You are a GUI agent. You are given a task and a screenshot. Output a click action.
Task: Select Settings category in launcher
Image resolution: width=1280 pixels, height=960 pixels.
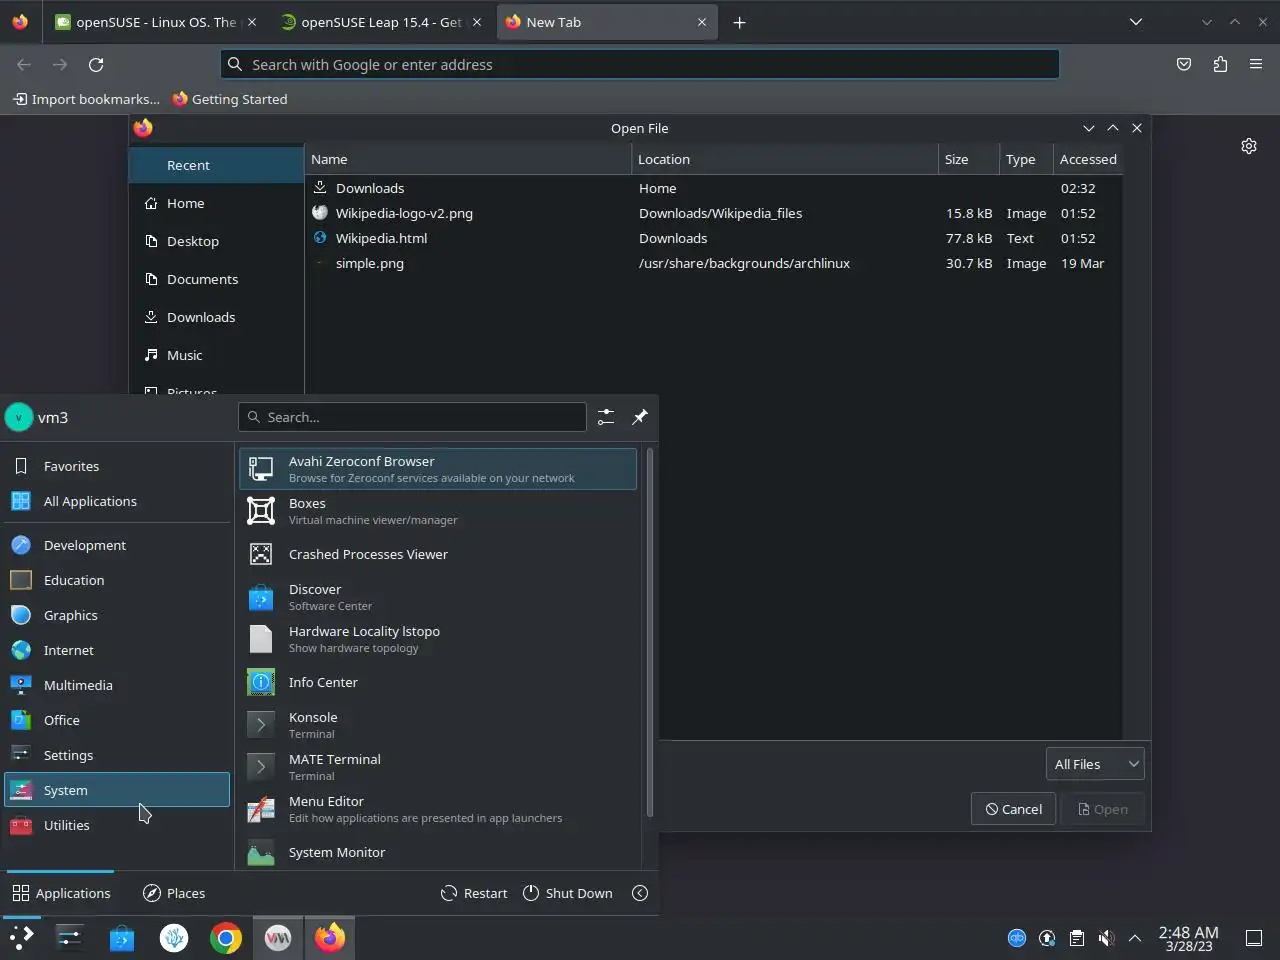117,755
